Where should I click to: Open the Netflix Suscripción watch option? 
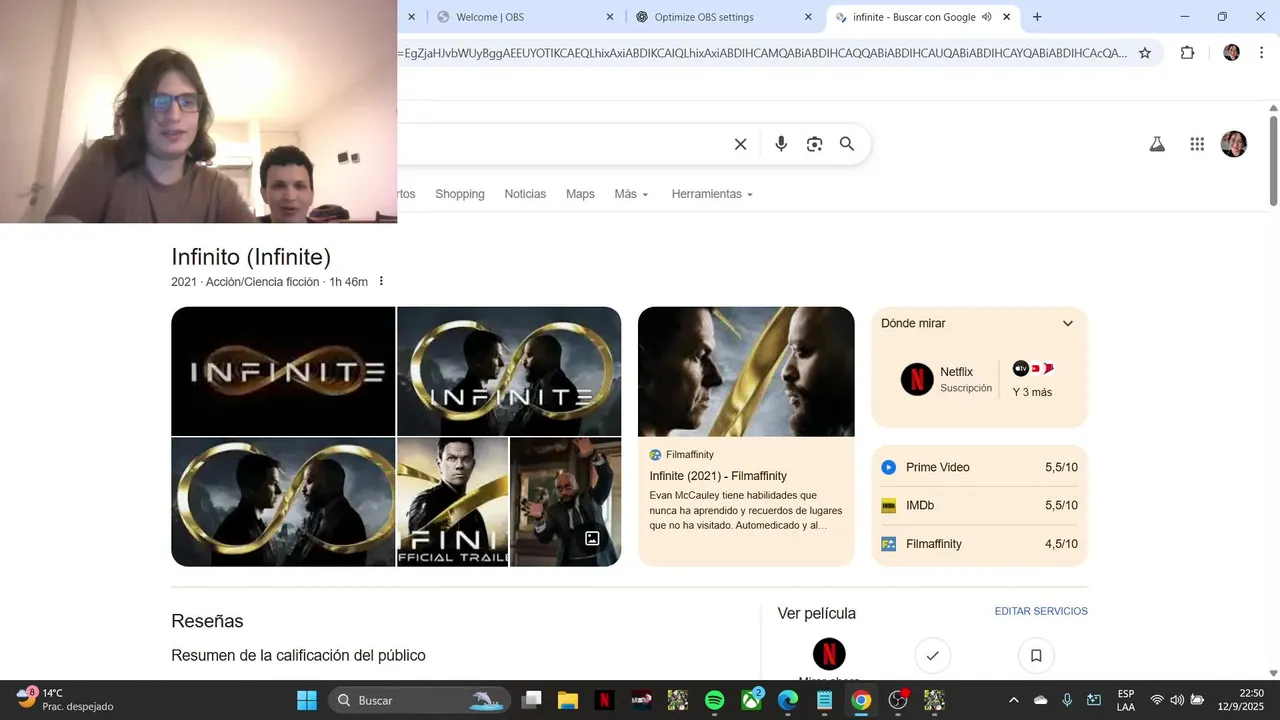tap(946, 379)
